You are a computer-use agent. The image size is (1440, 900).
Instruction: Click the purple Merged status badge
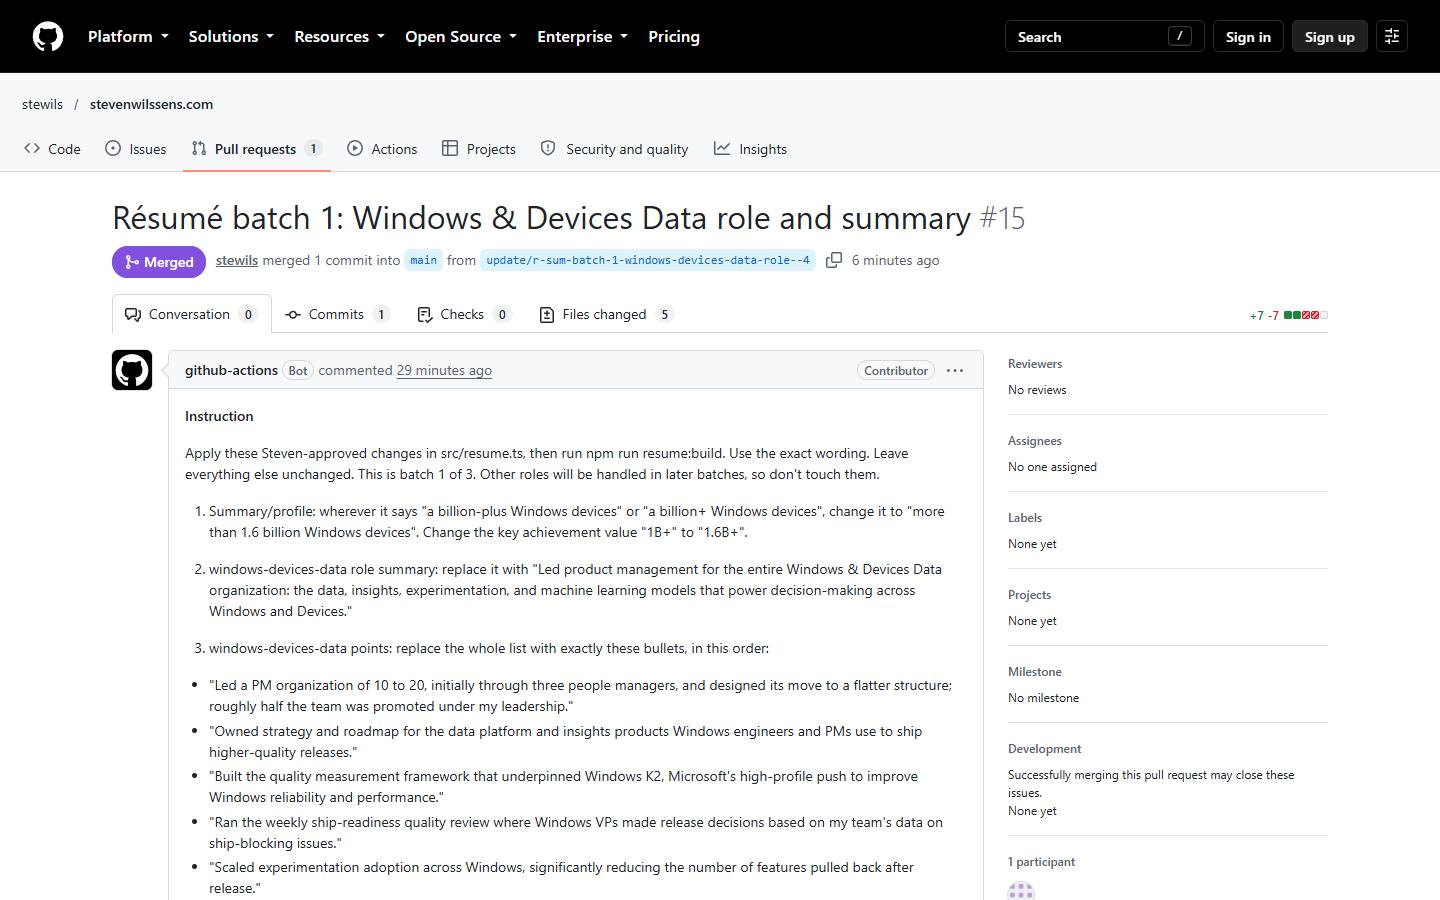click(x=159, y=262)
